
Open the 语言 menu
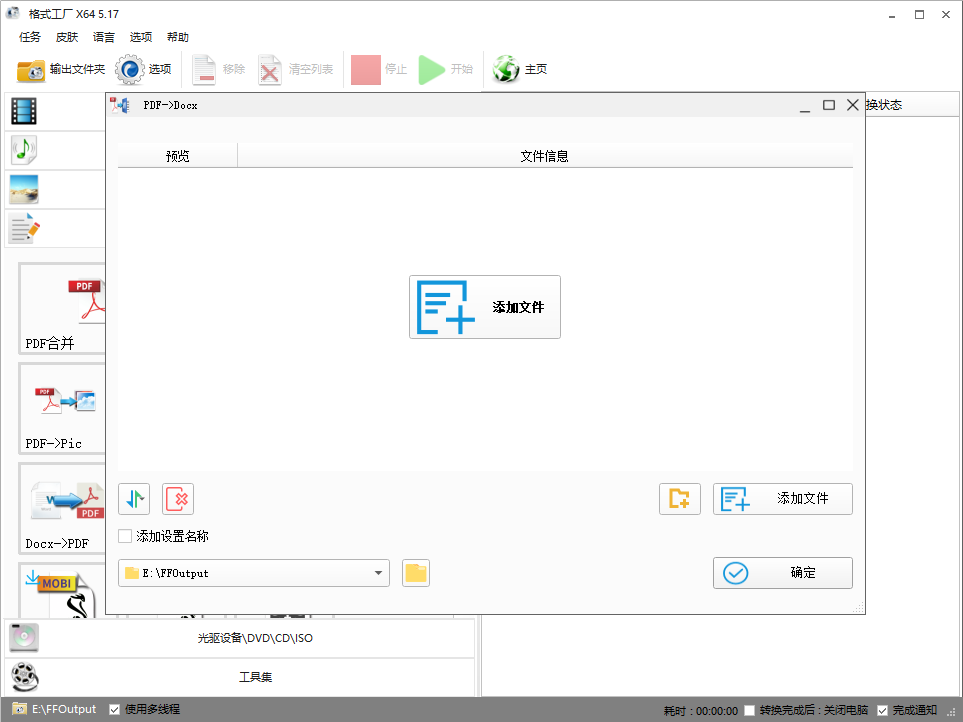coord(104,37)
